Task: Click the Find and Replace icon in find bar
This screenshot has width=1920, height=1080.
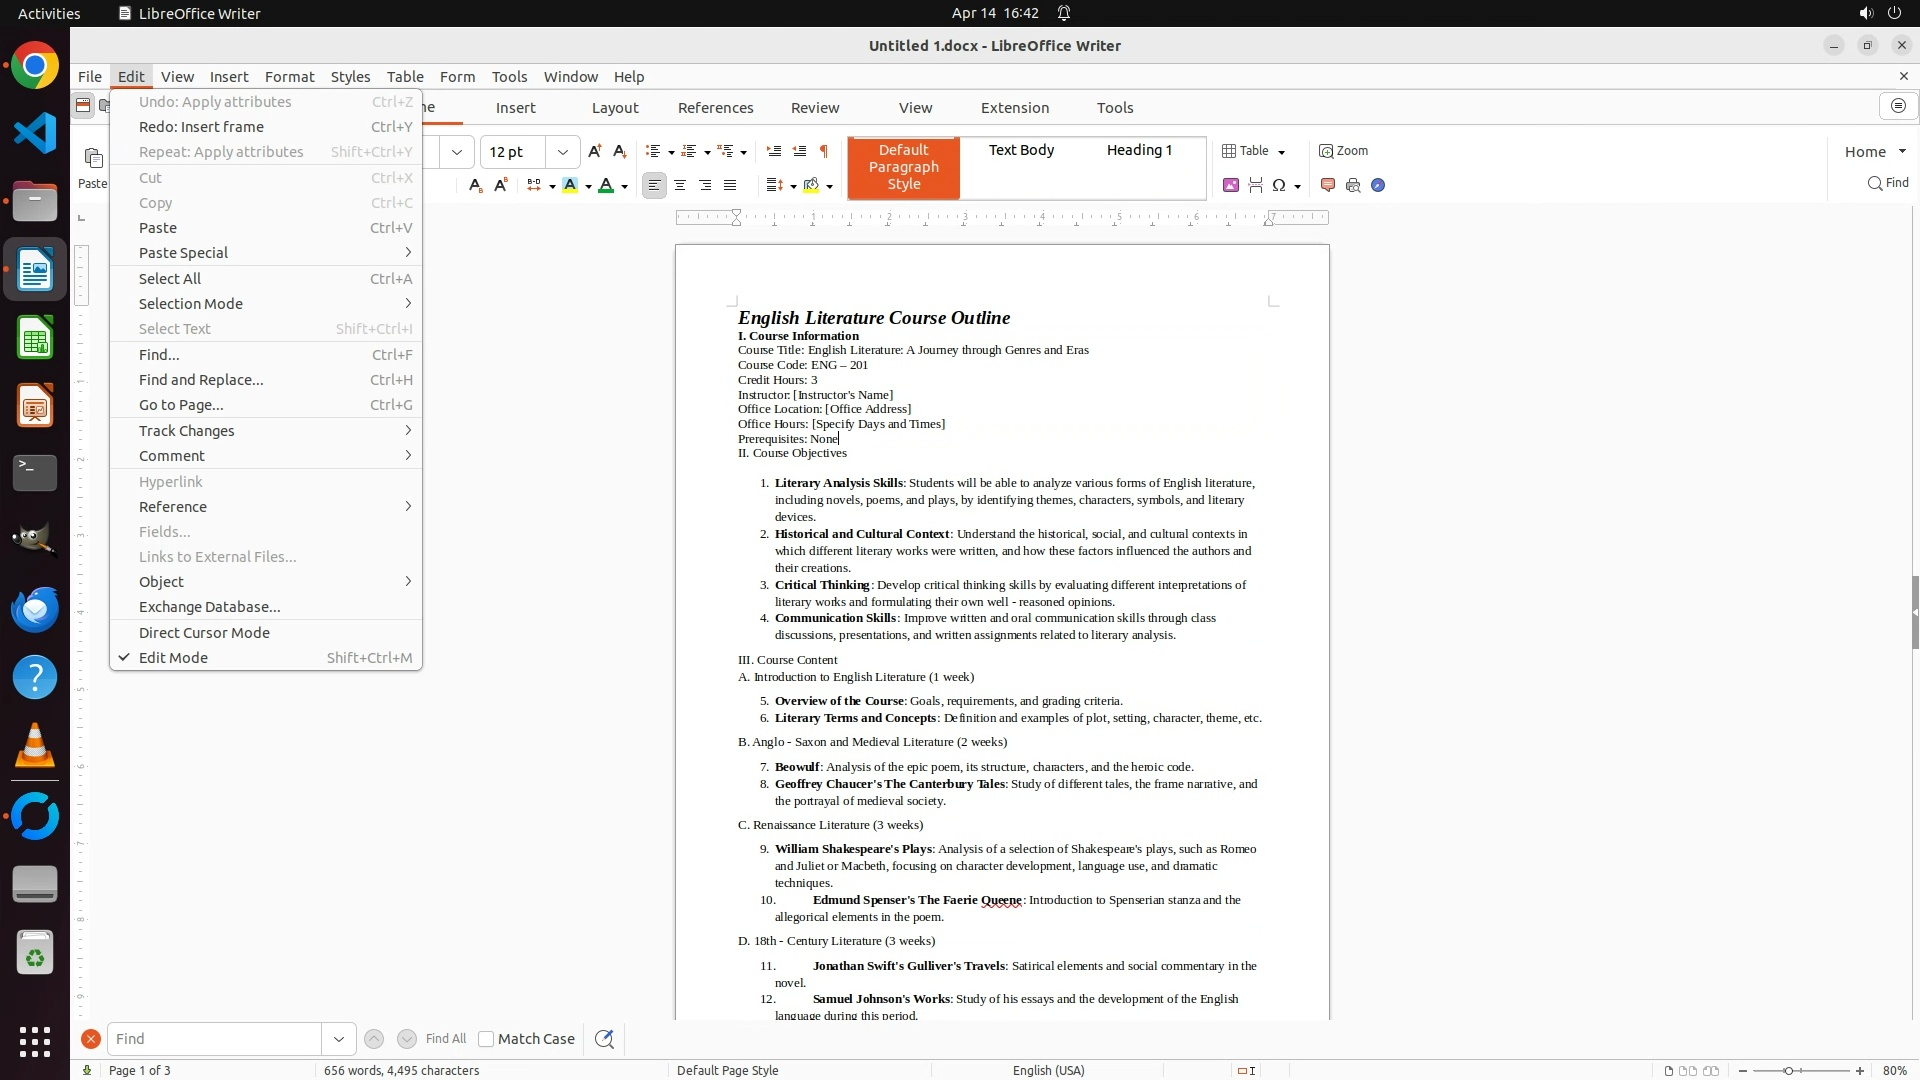Action: (x=604, y=1039)
